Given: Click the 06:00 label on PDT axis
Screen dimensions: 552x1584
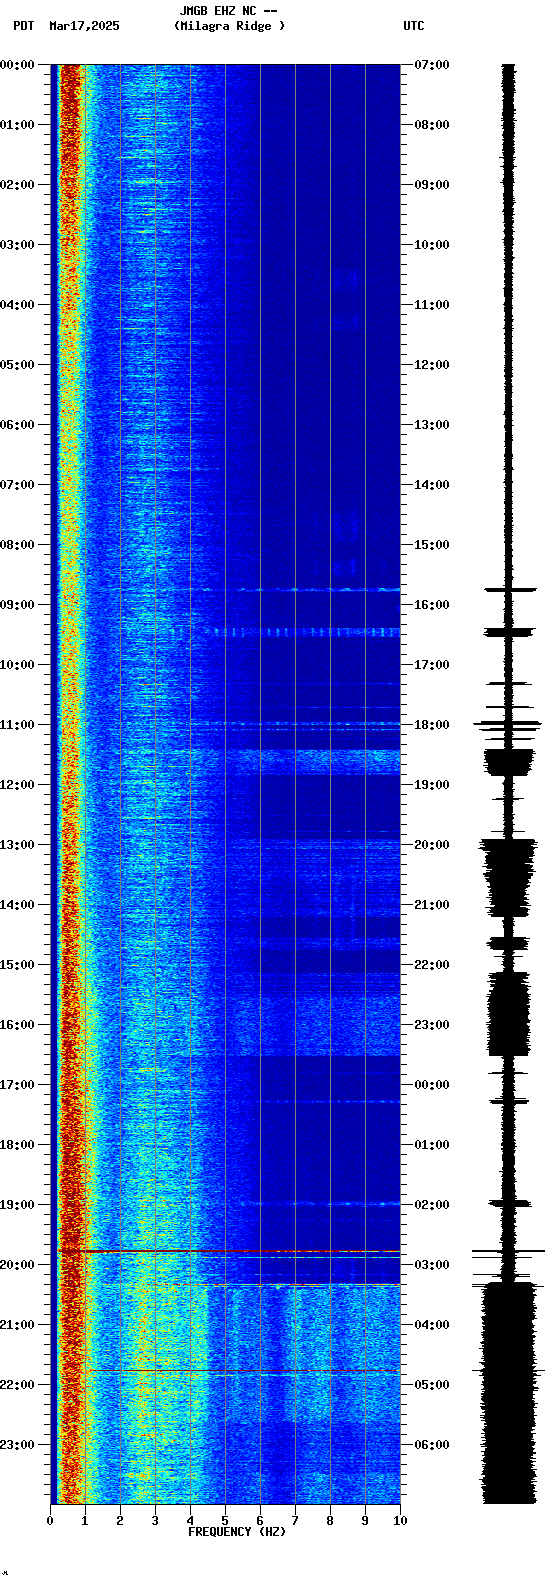Looking at the screenshot, I should [17, 425].
